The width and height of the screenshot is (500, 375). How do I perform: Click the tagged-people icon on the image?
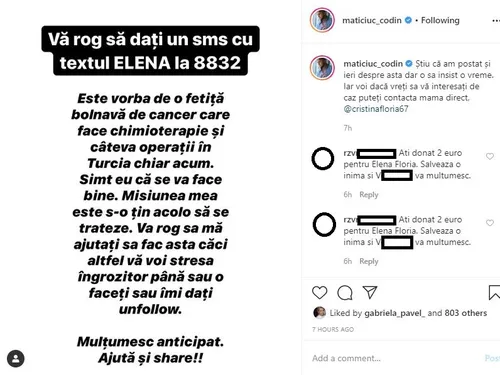click(x=15, y=359)
